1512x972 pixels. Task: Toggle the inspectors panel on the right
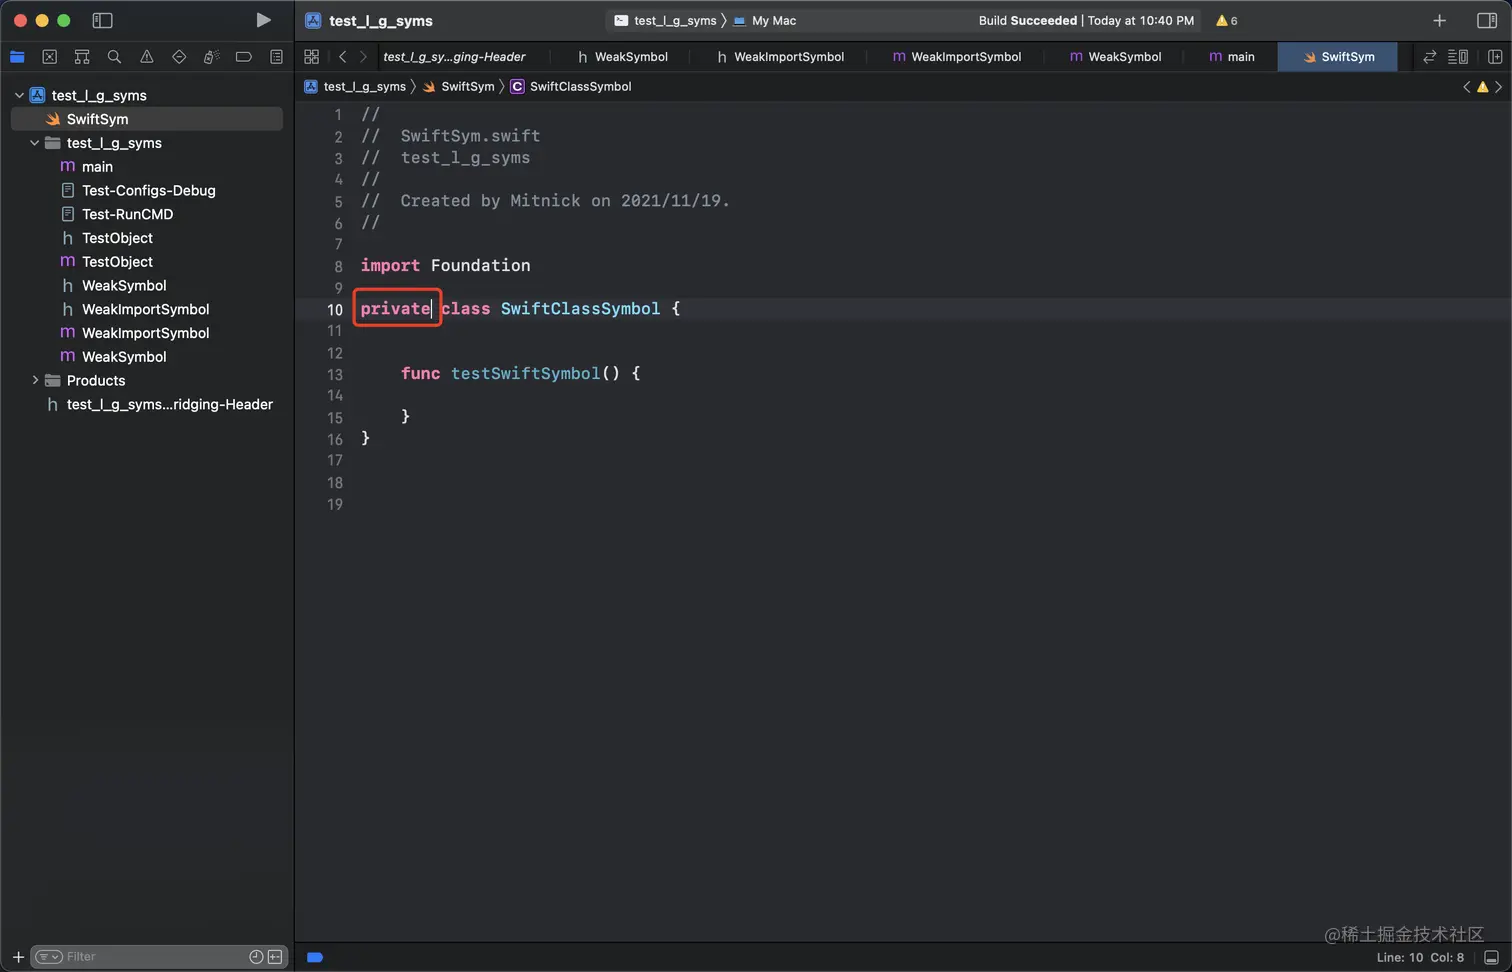point(1486,20)
